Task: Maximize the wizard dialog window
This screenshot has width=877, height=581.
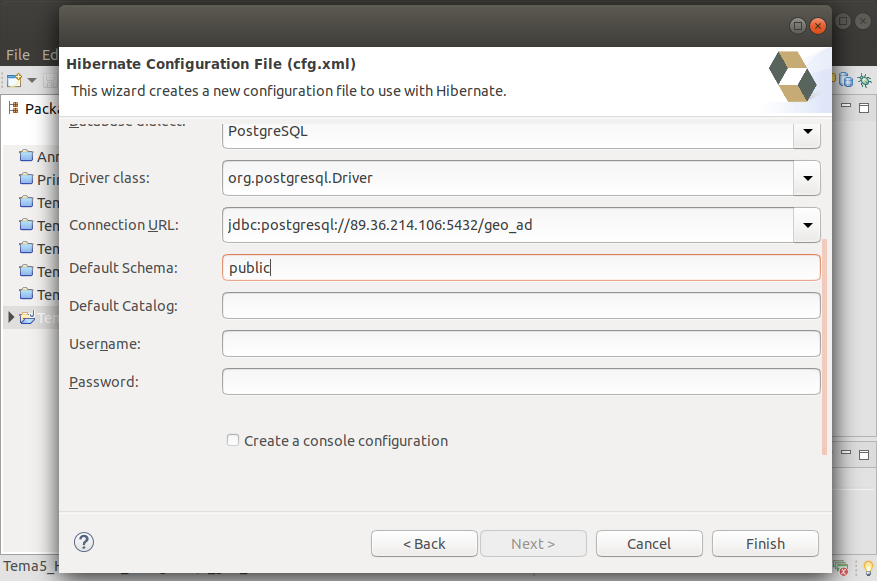Action: pos(798,26)
